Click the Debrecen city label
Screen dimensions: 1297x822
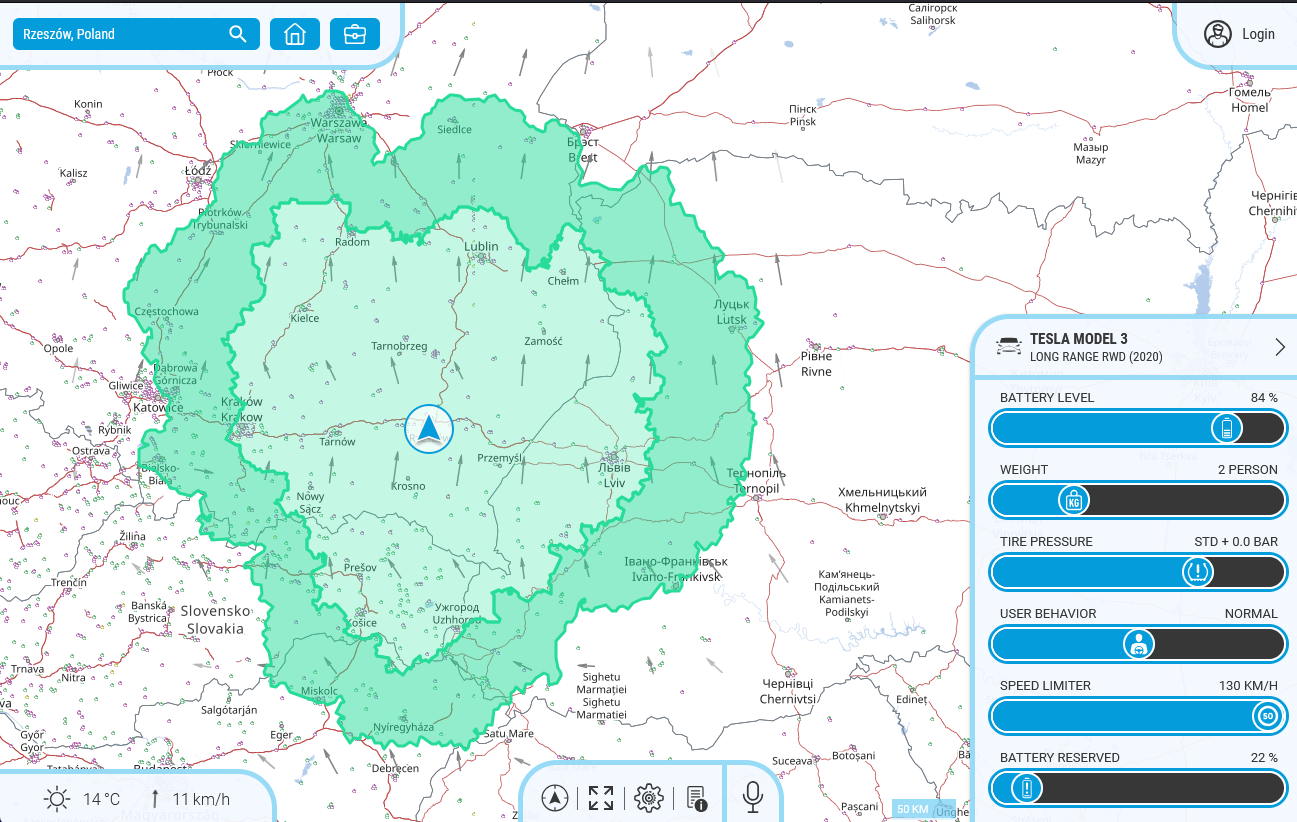click(395, 769)
